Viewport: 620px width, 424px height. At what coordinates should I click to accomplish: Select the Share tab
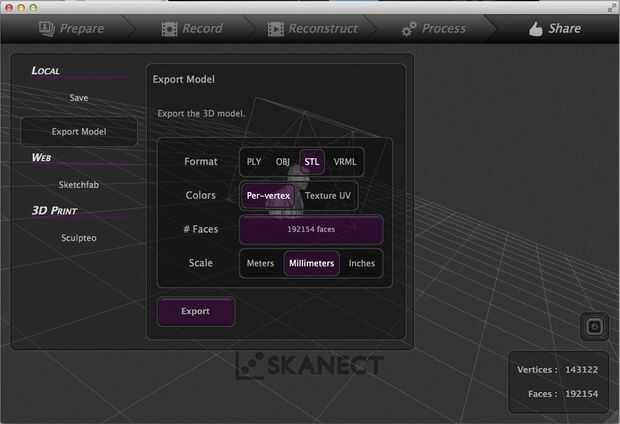555,28
